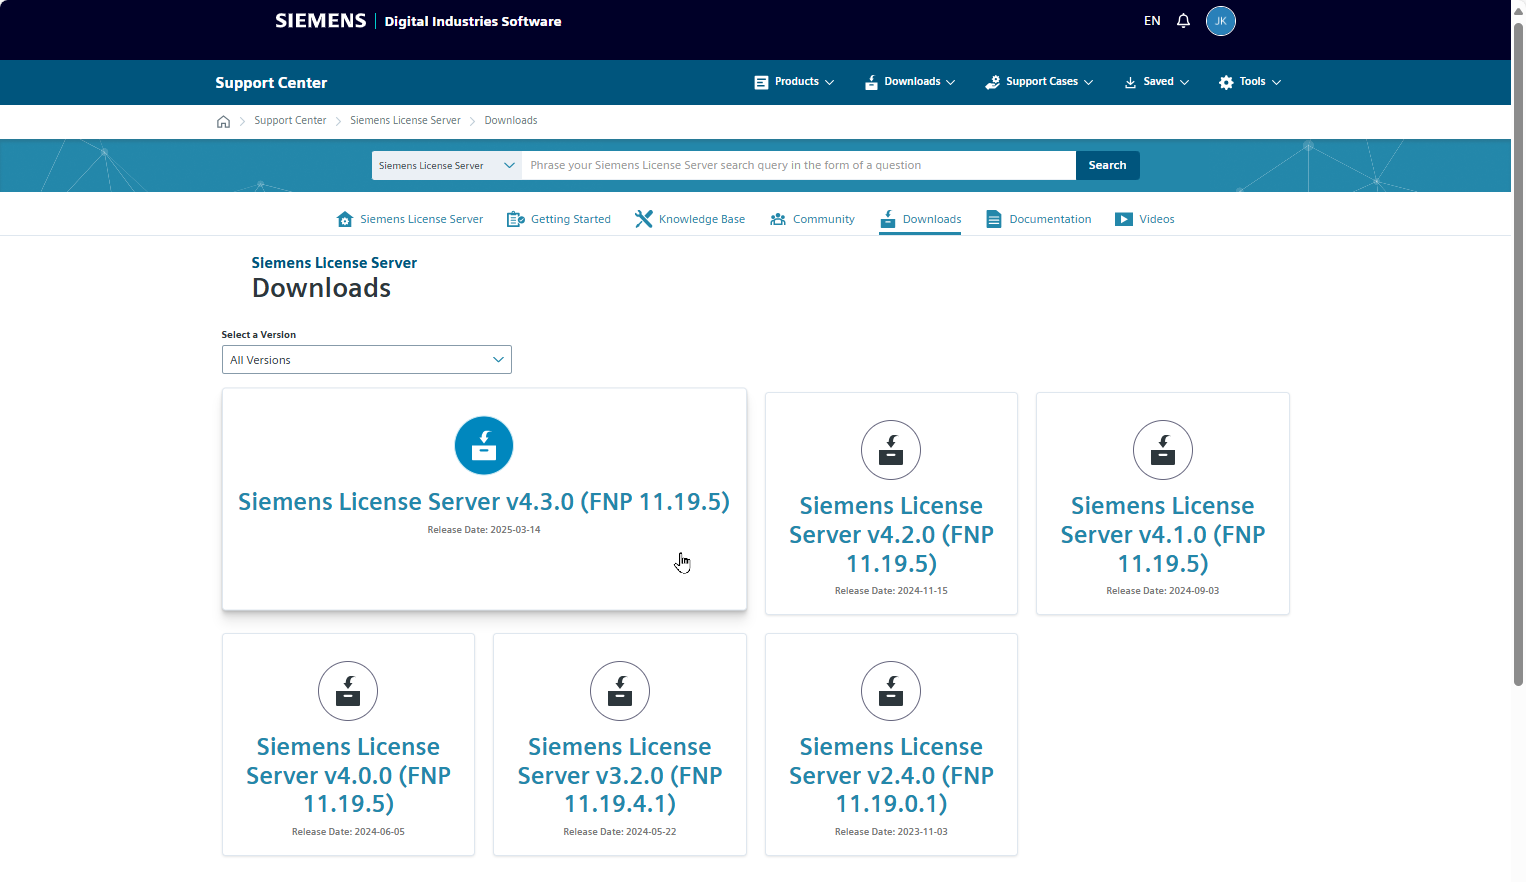Expand the Tools dropdown chevron
Image resolution: width=1526 pixels, height=882 pixels.
click(1277, 82)
